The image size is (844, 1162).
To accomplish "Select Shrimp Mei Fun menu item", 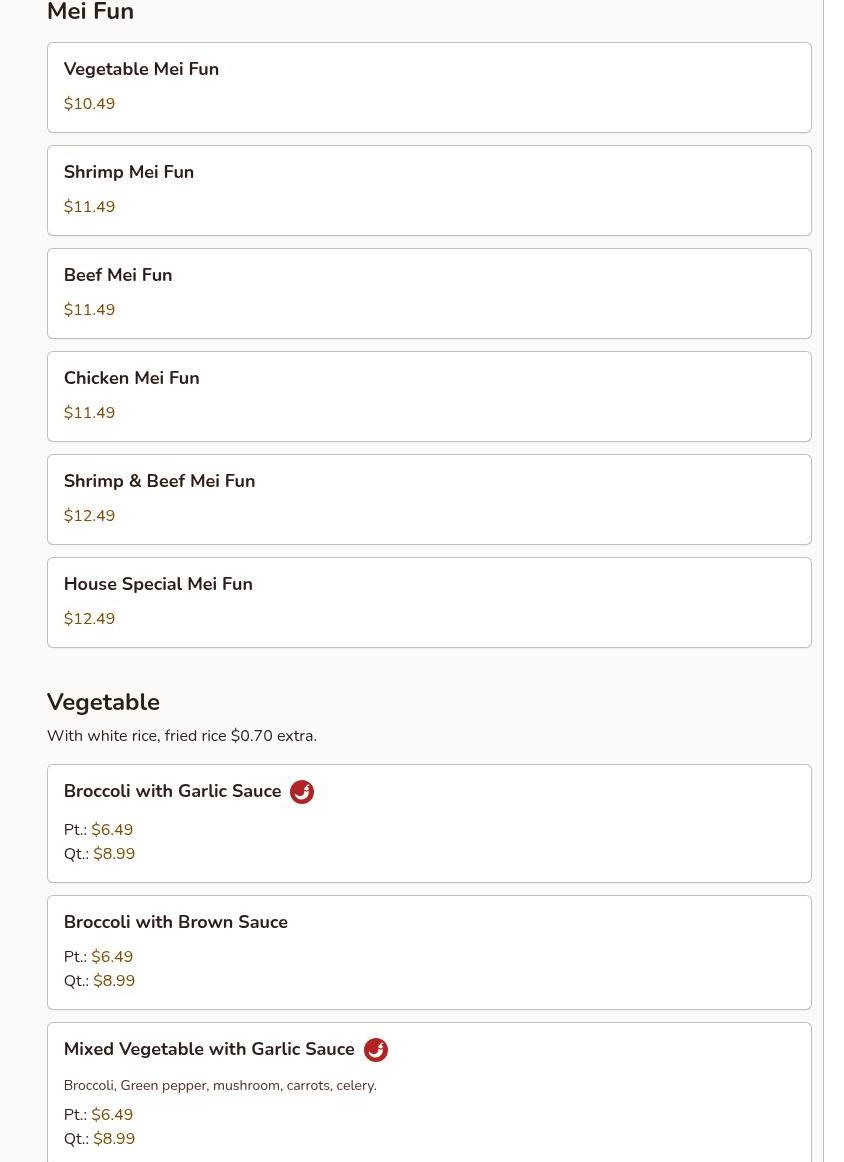I will (x=428, y=190).
